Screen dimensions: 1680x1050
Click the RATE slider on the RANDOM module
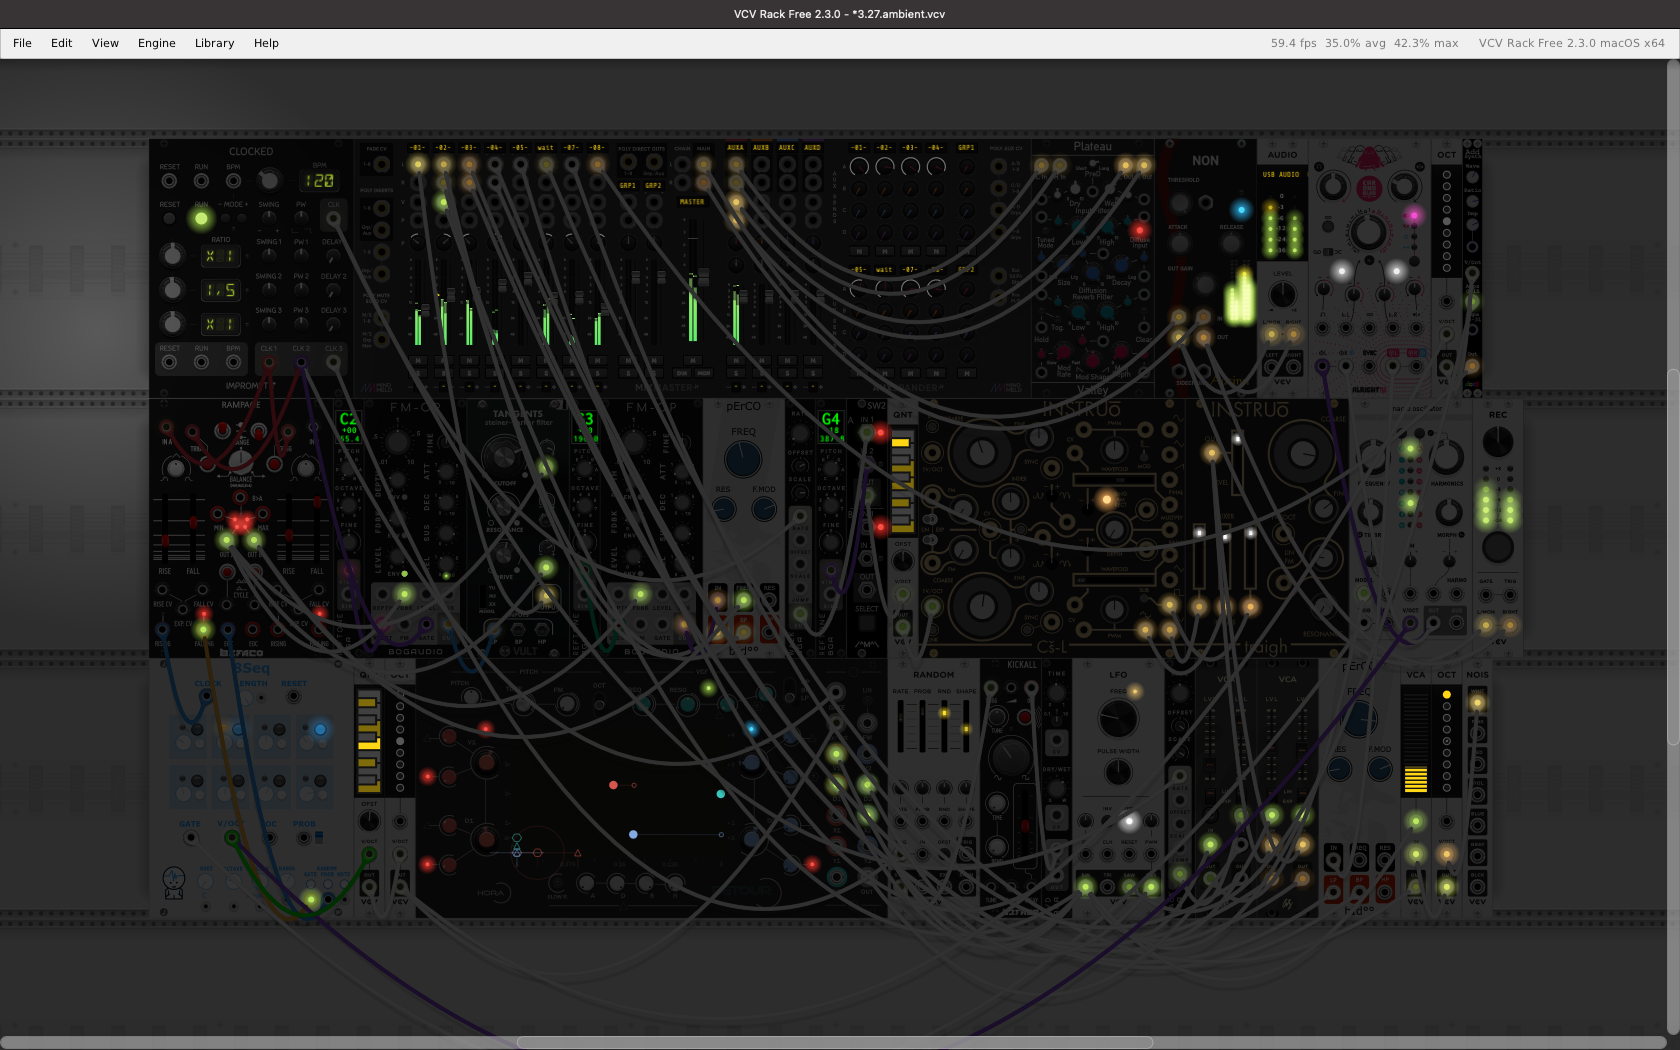(x=900, y=726)
